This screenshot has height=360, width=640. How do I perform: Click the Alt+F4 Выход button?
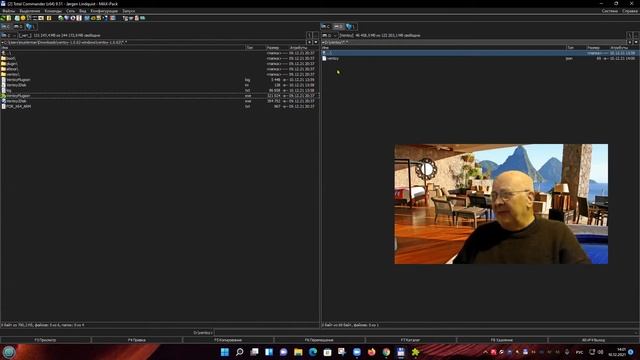point(593,340)
